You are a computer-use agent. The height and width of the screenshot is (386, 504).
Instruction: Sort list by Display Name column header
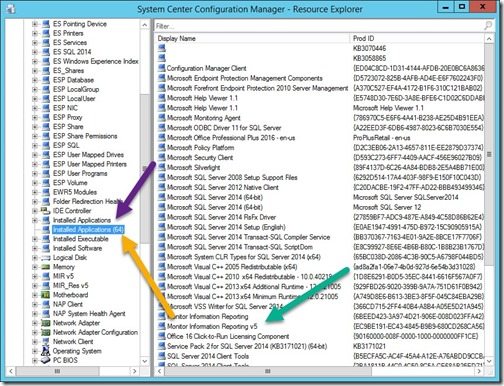pyautogui.click(x=252, y=38)
